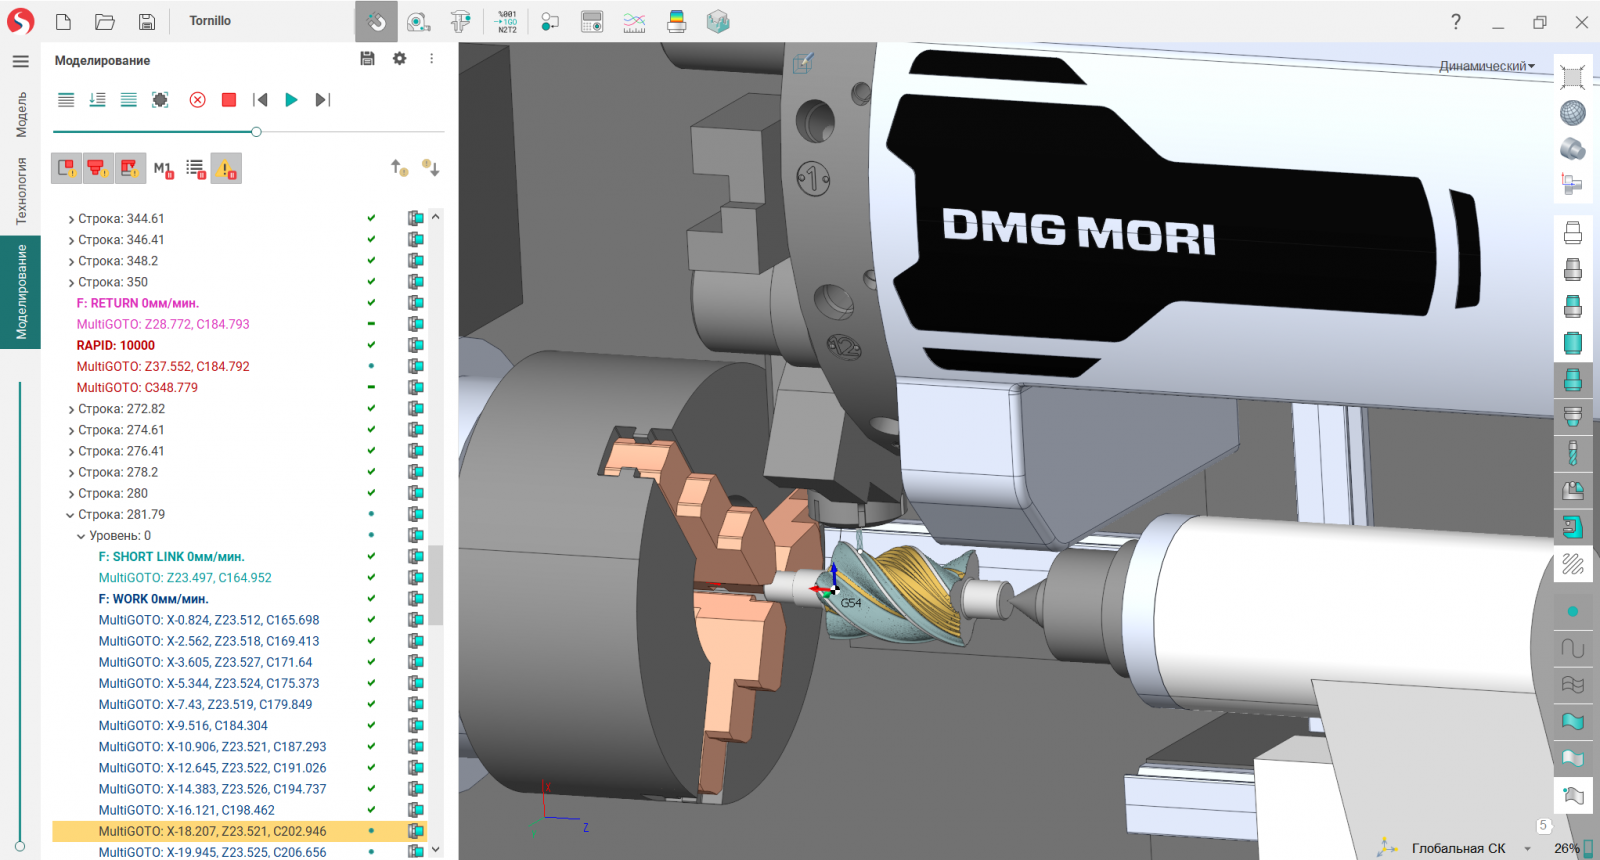Viewport: 1600px width, 860px height.
Task: Open the hamburger menu
Action: coord(20,61)
